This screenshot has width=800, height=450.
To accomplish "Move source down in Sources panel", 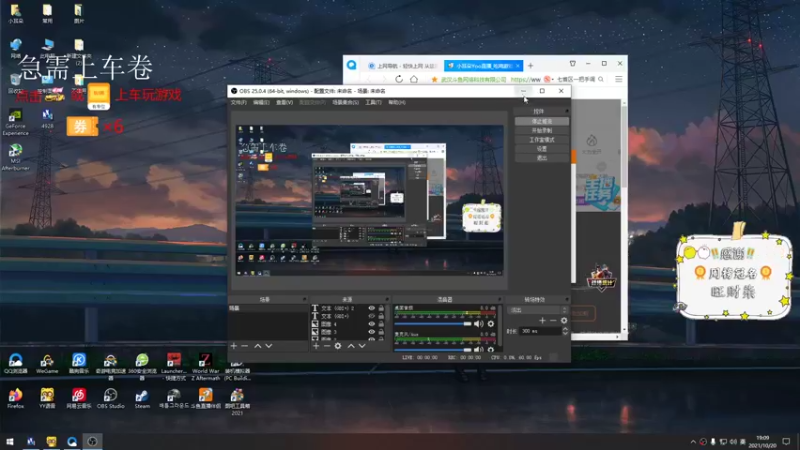I will click(362, 346).
